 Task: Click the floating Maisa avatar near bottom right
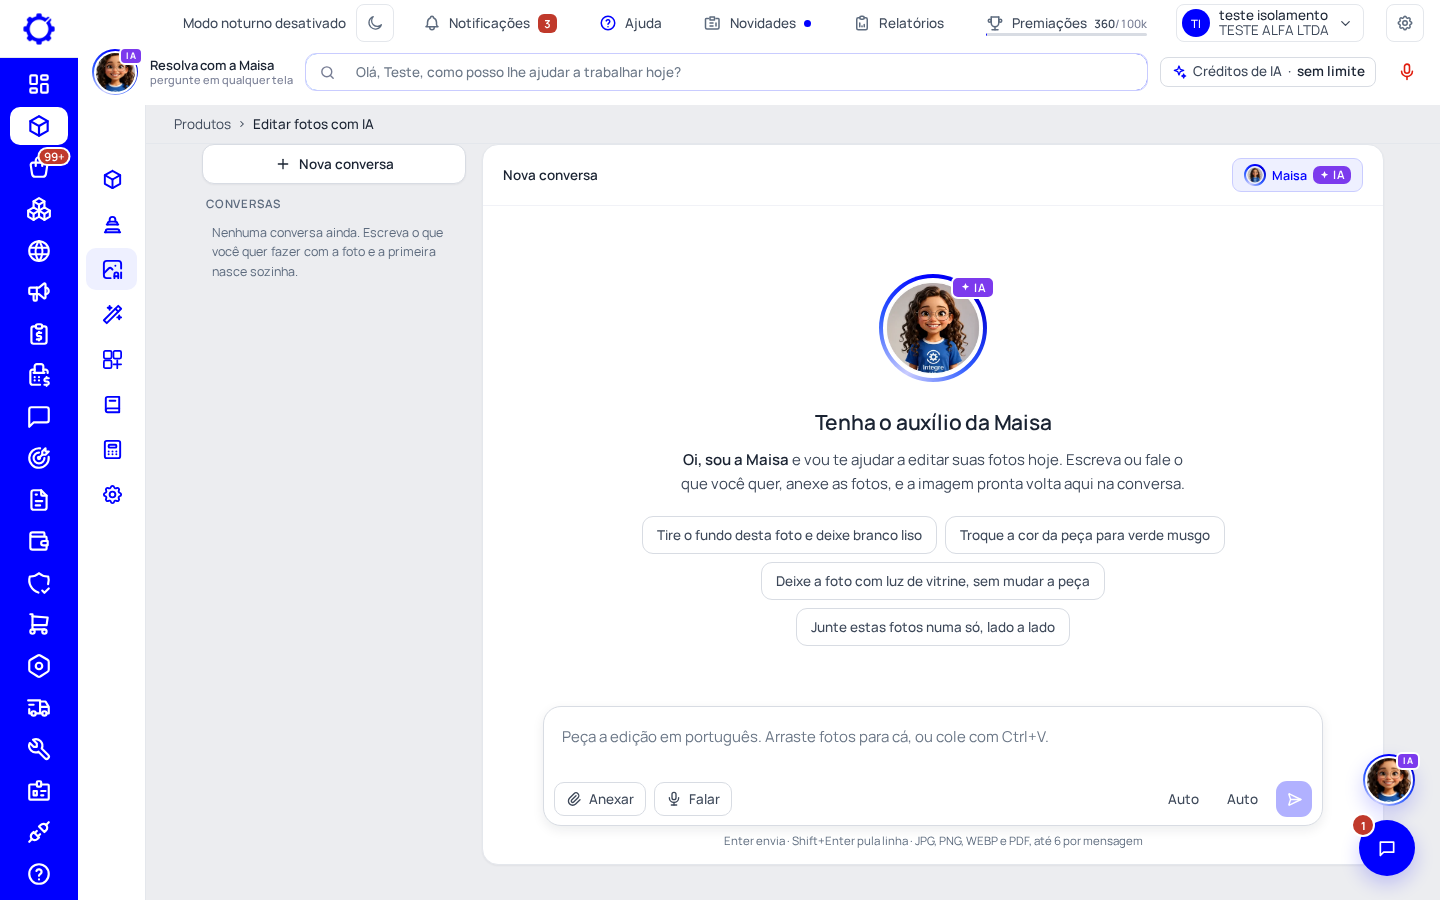(x=1389, y=779)
